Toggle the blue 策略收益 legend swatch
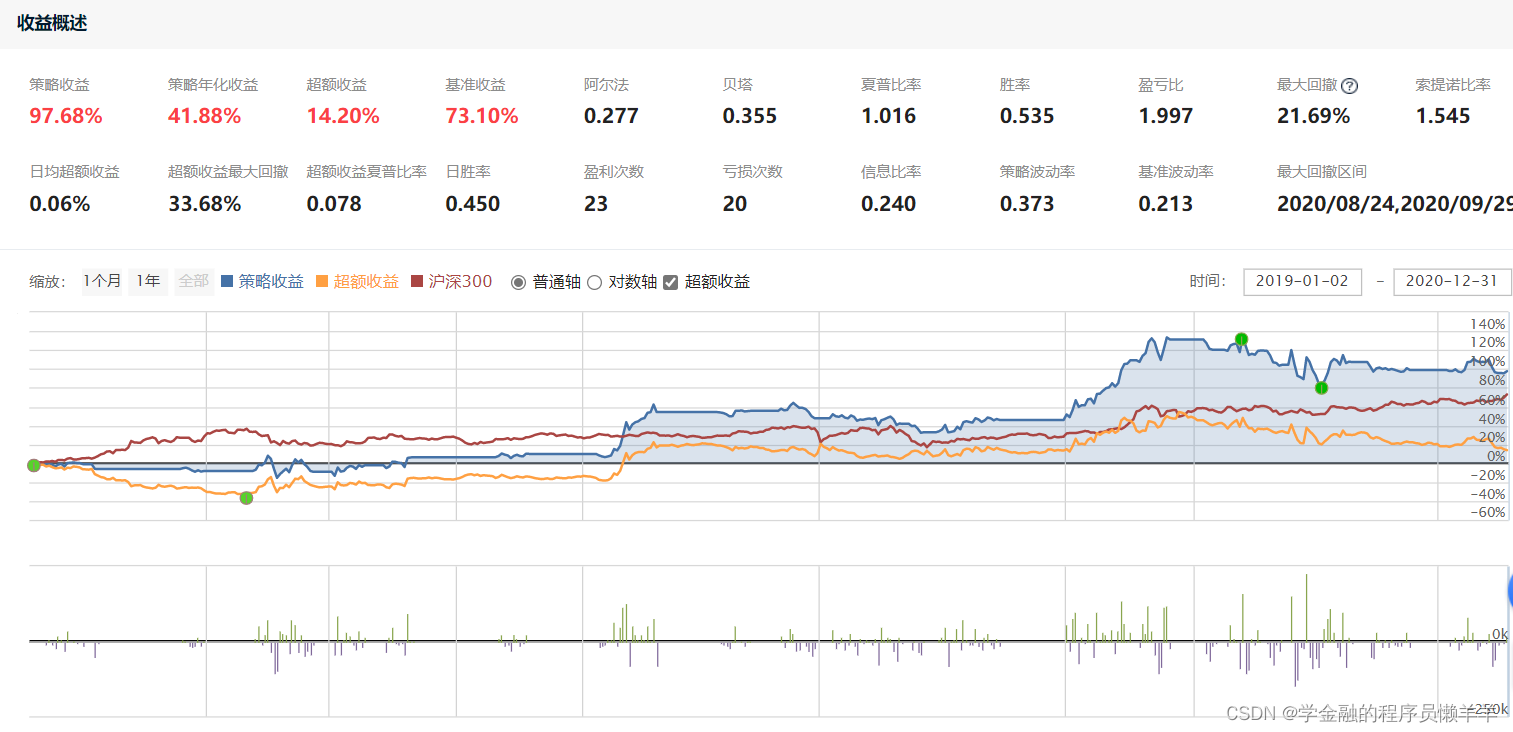This screenshot has height=732, width=1513. pyautogui.click(x=228, y=281)
